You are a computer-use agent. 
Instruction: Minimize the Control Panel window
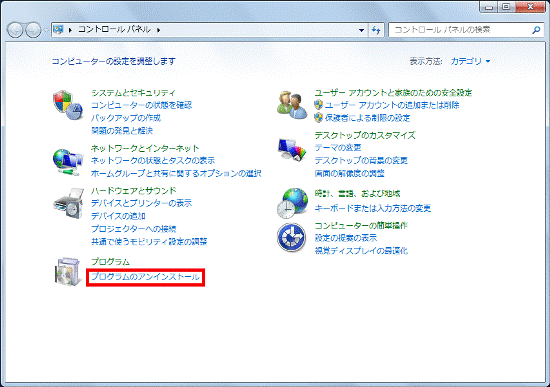tap(489, 7)
